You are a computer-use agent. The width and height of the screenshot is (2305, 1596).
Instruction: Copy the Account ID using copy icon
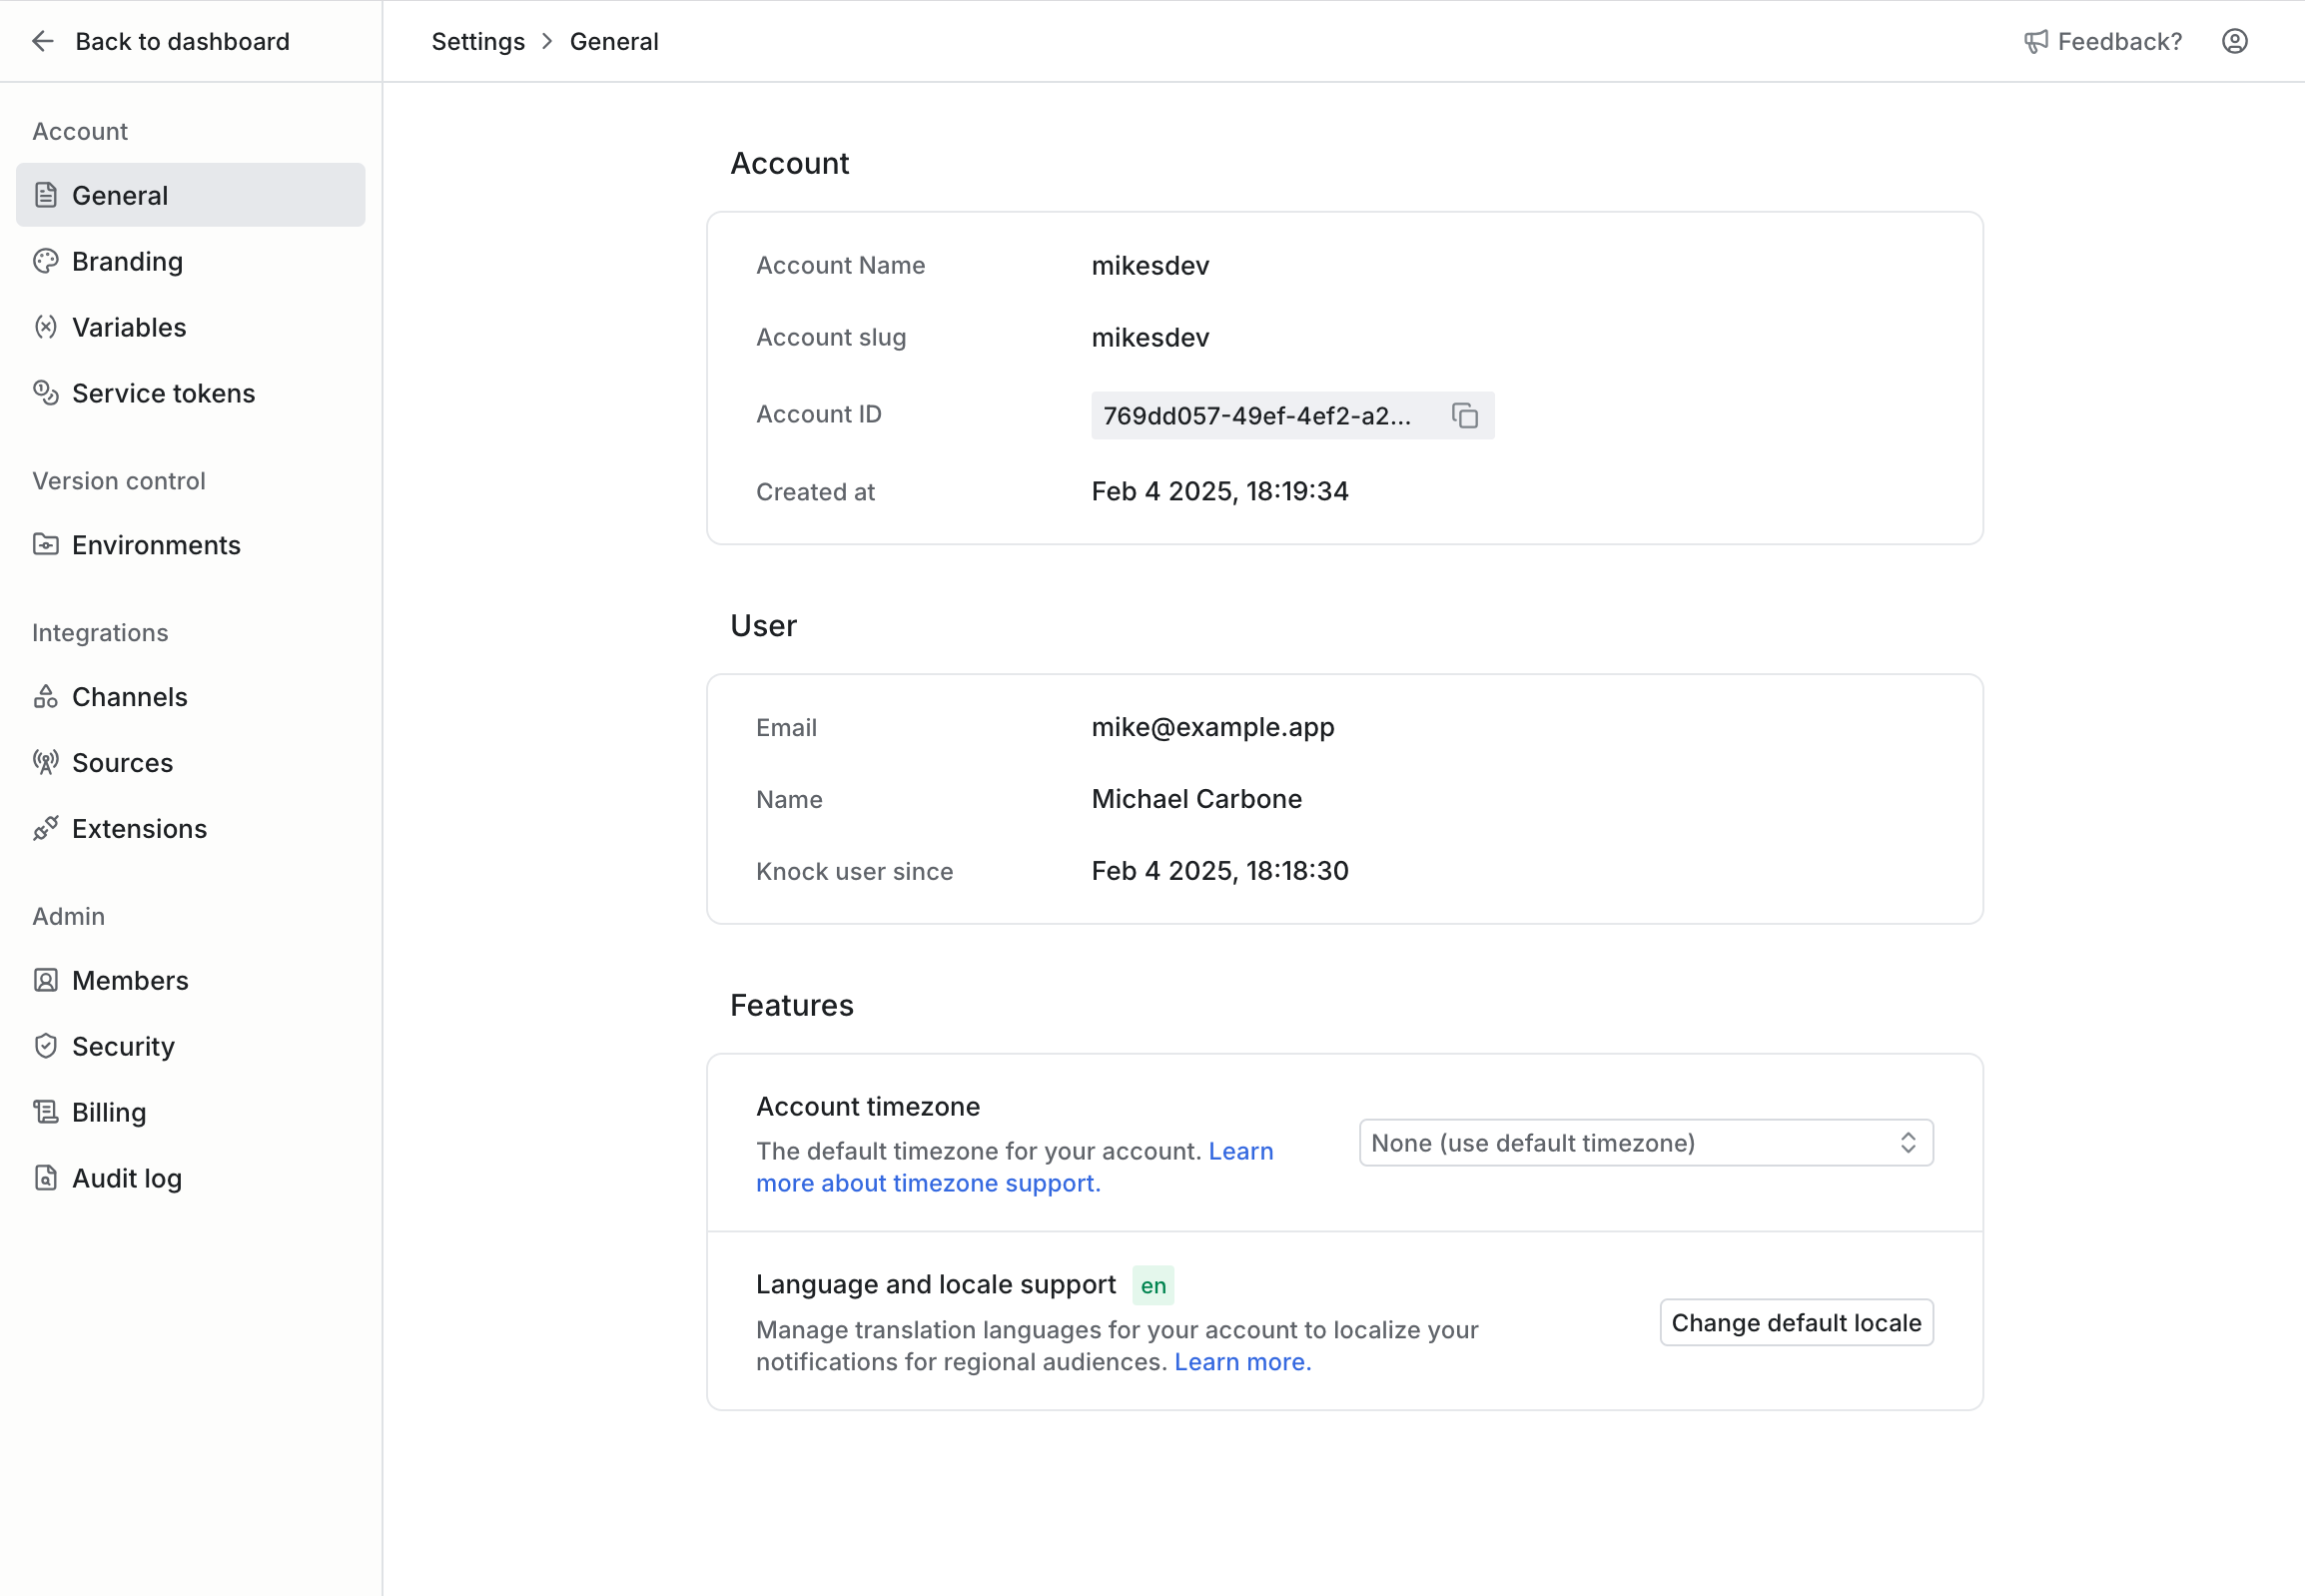tap(1465, 415)
